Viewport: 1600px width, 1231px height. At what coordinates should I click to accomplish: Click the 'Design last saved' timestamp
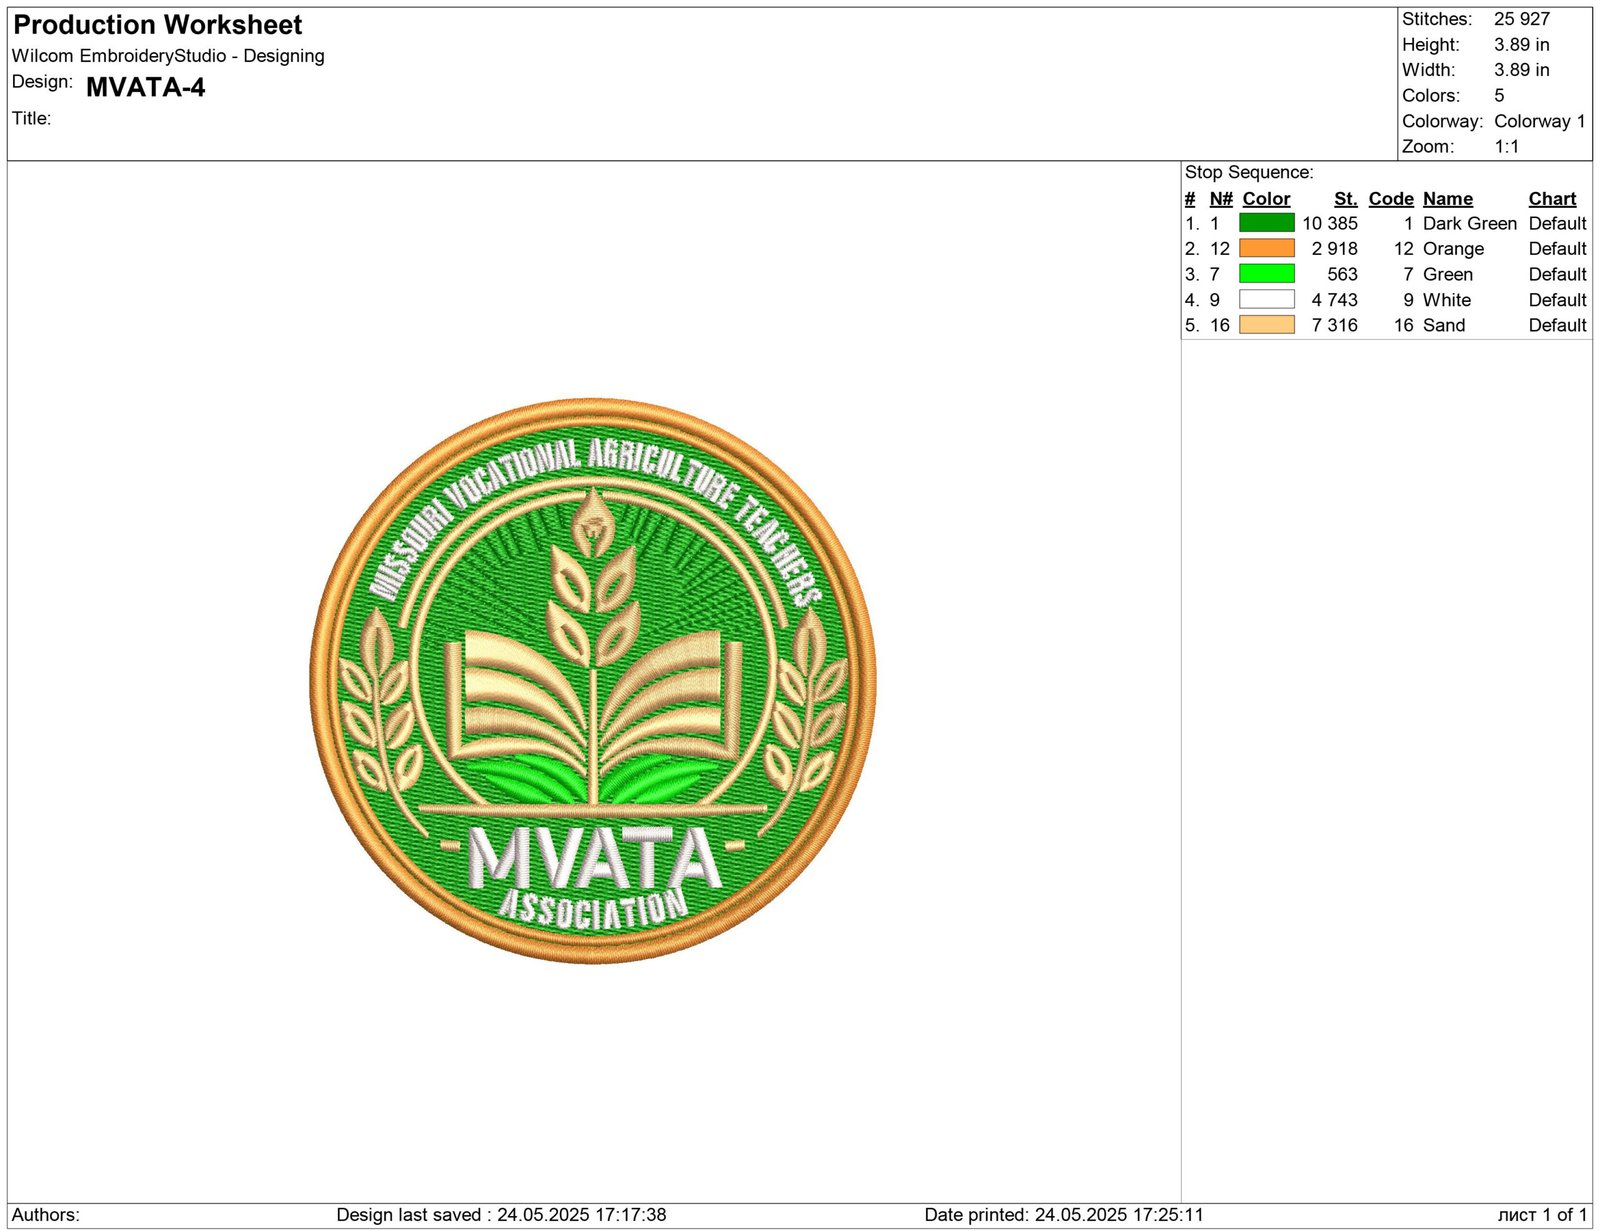(x=501, y=1215)
